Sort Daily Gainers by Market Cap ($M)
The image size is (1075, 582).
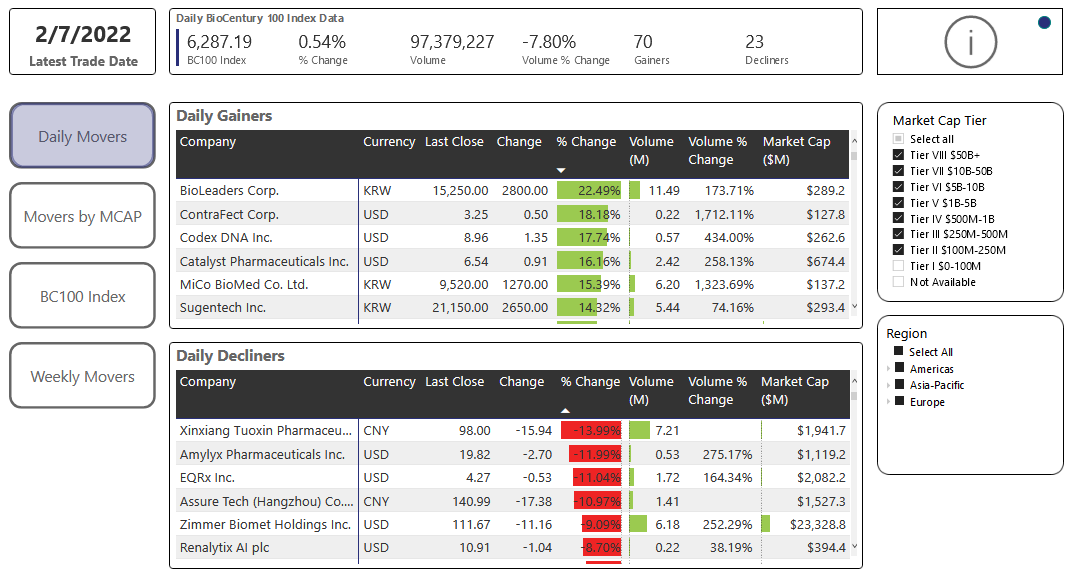click(796, 150)
